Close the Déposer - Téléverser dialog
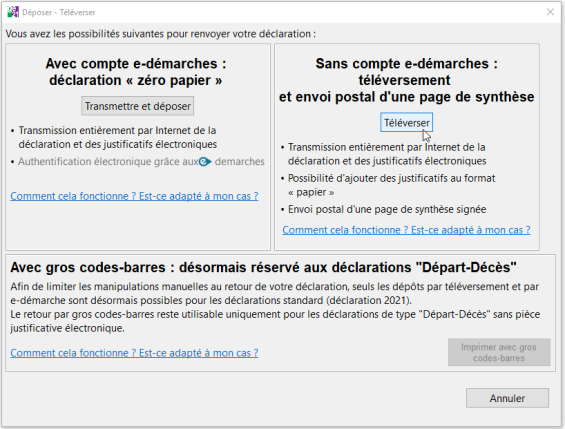This screenshot has width=565, height=429. tap(550, 12)
